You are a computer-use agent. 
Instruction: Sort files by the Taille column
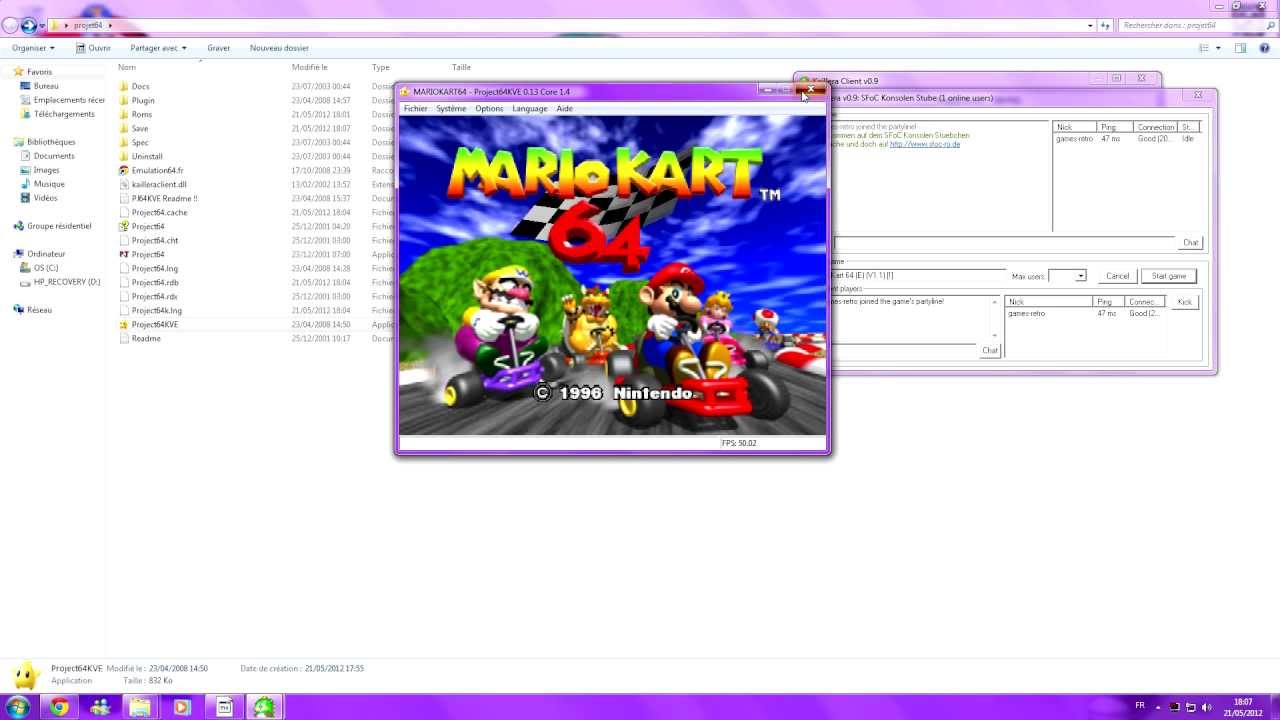(x=461, y=67)
